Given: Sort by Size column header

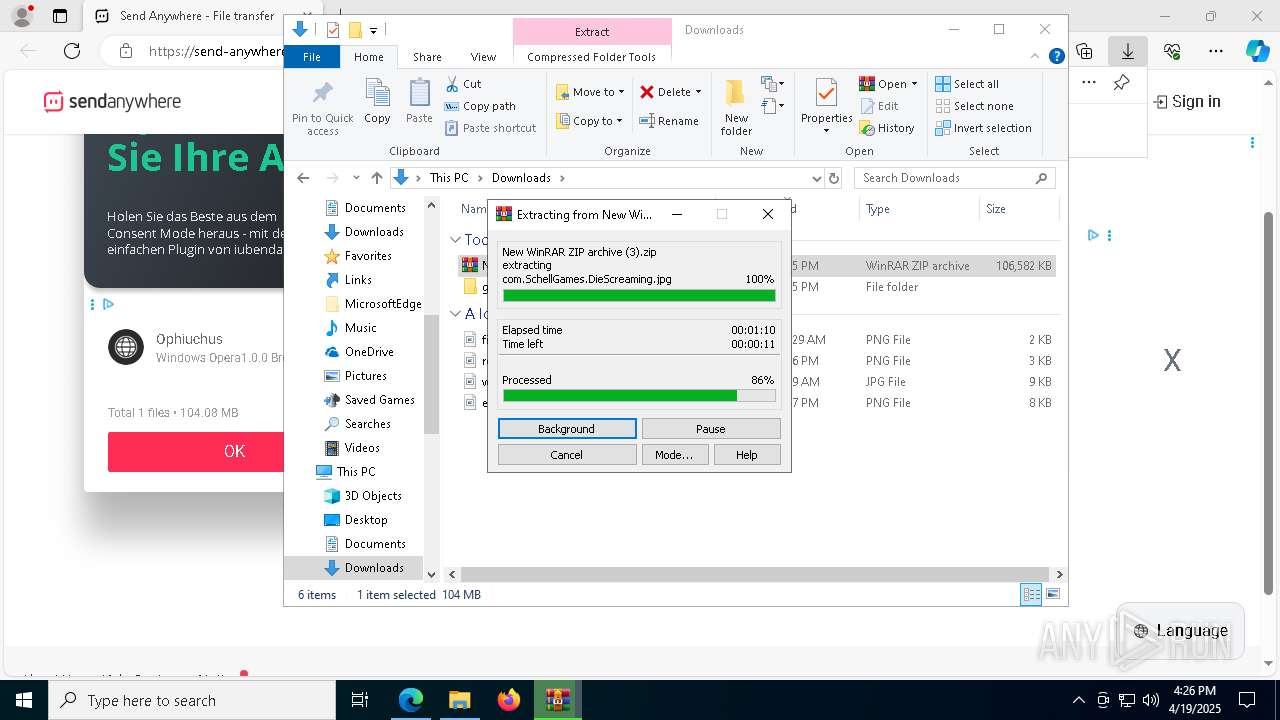Looking at the screenshot, I should (1017, 209).
